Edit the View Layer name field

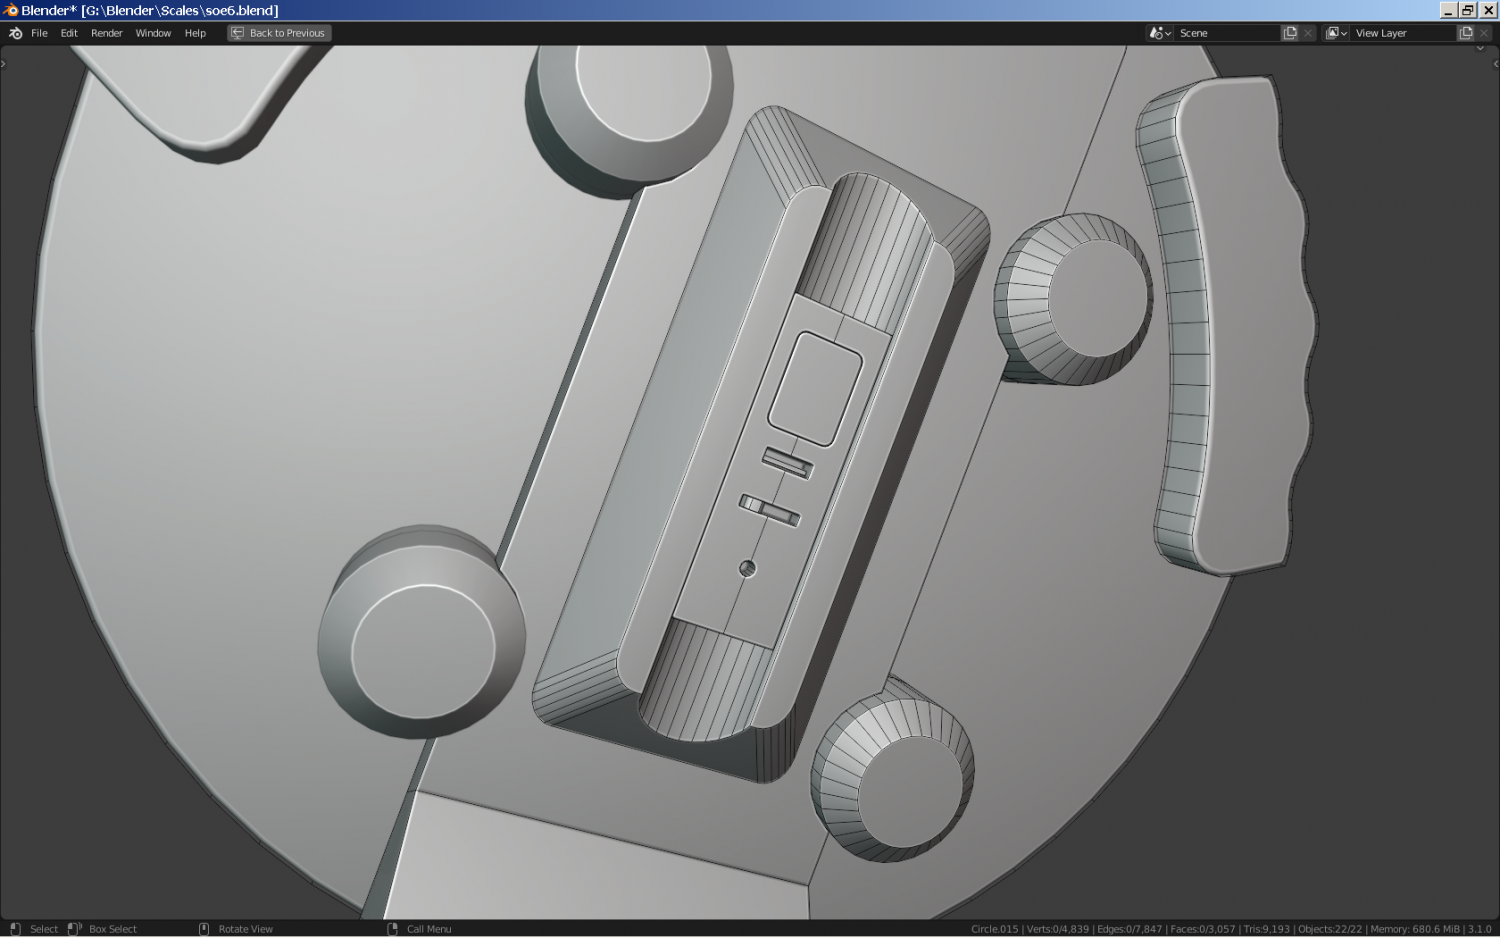1404,33
